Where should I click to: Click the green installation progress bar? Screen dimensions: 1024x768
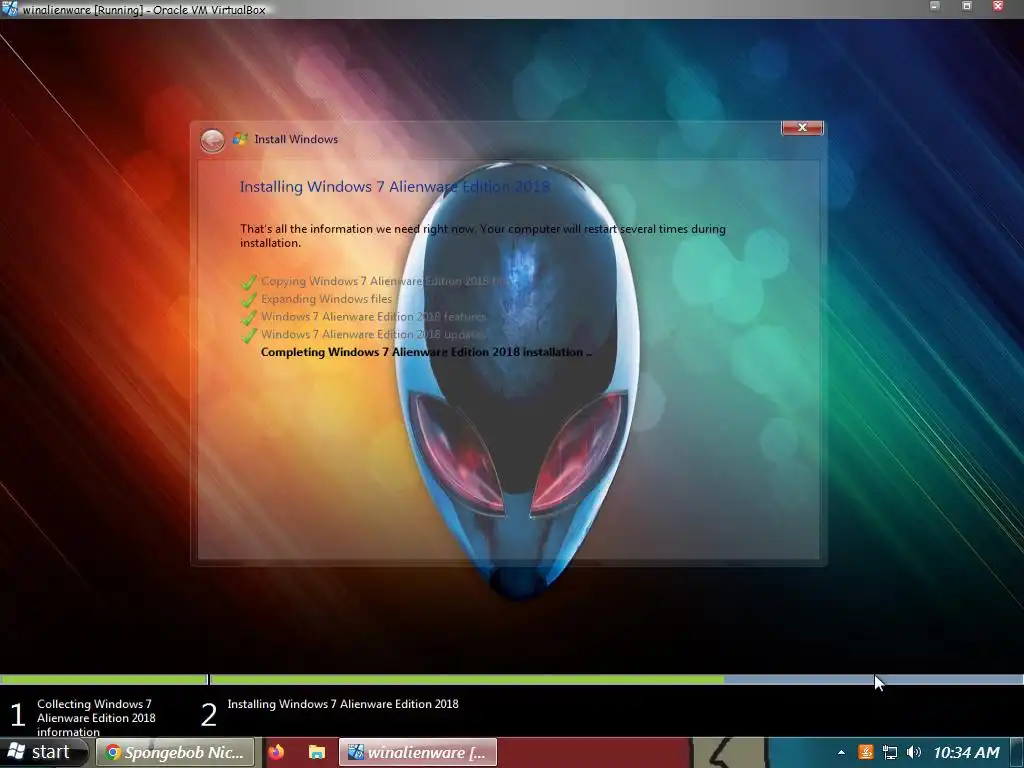click(467, 680)
